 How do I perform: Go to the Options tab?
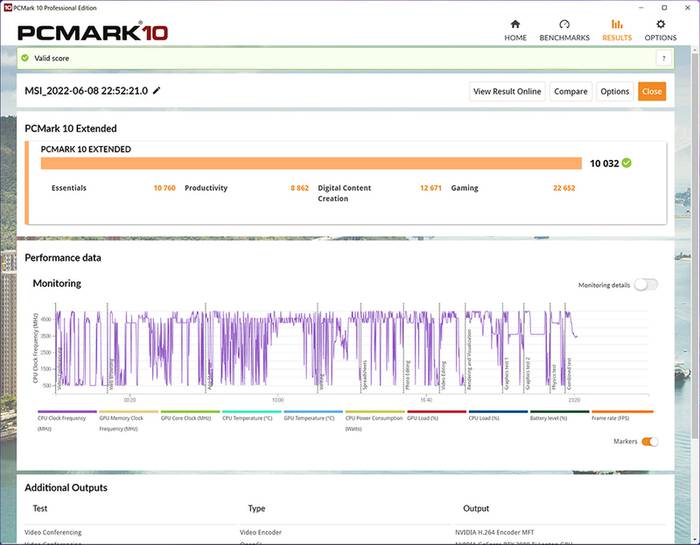pos(660,30)
